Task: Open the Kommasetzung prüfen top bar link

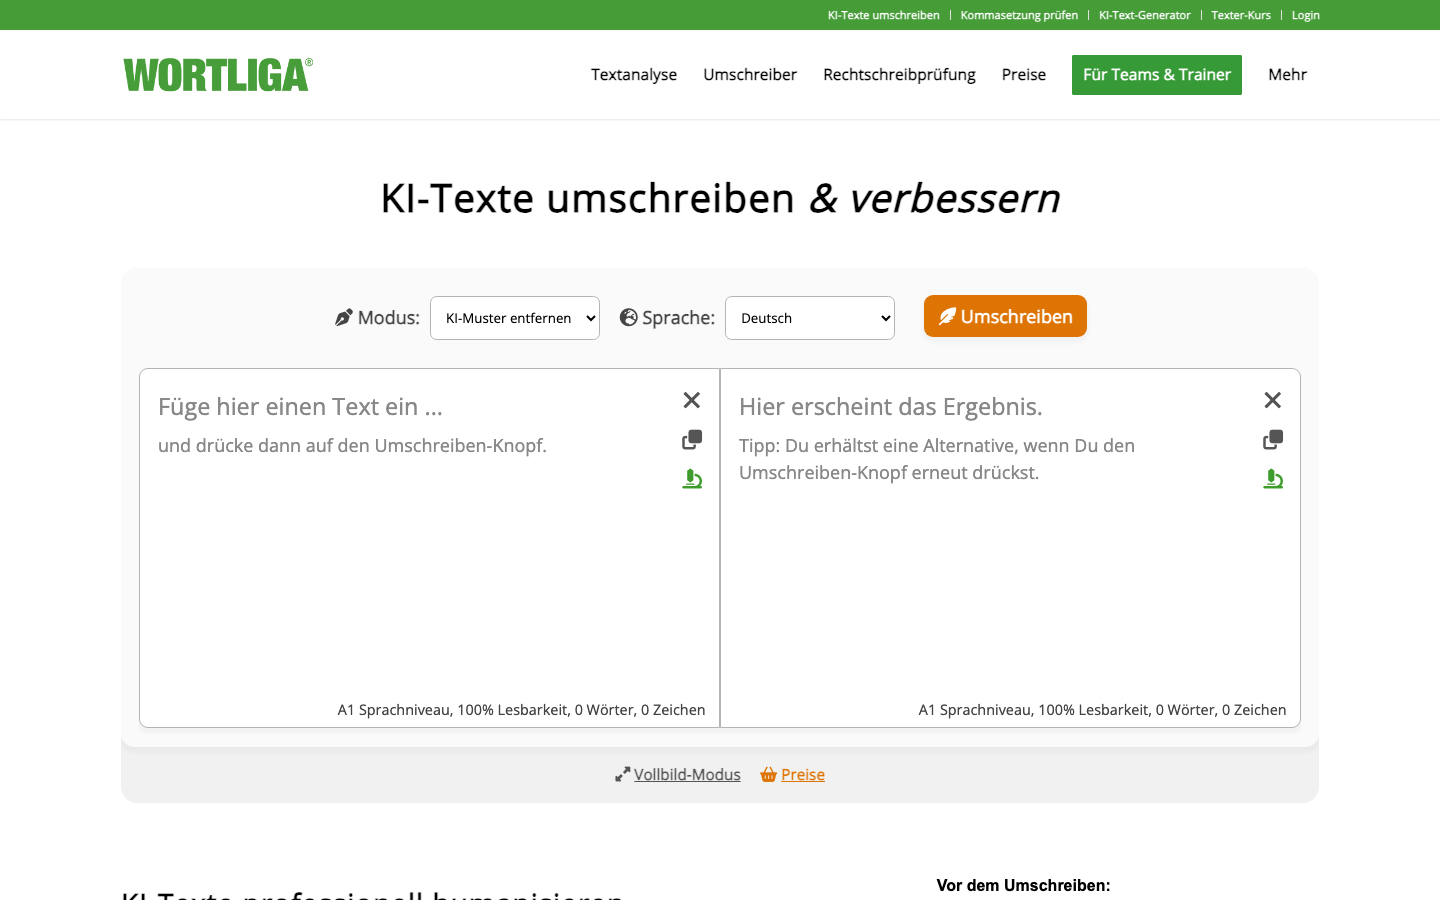Action: (1019, 15)
